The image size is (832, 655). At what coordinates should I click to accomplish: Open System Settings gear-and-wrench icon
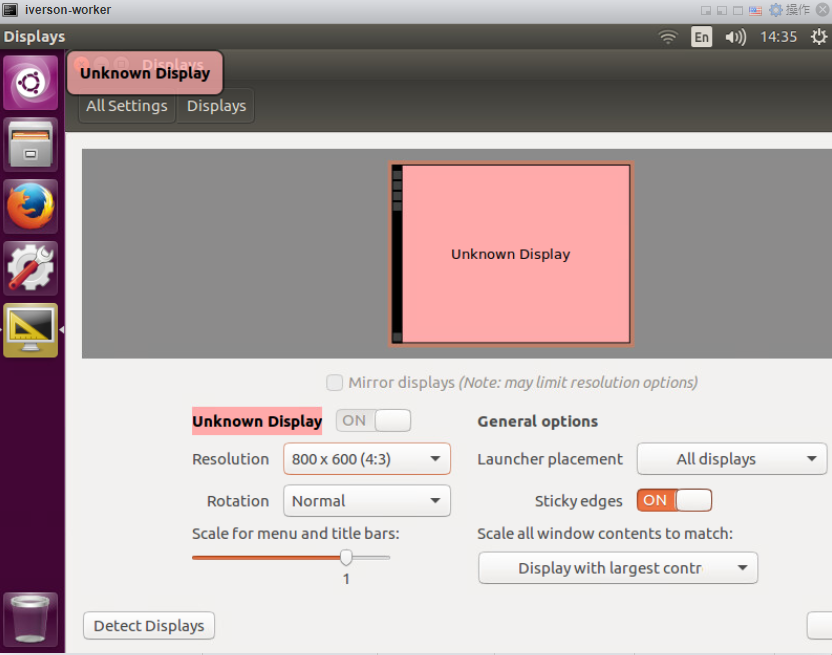pyautogui.click(x=30, y=268)
